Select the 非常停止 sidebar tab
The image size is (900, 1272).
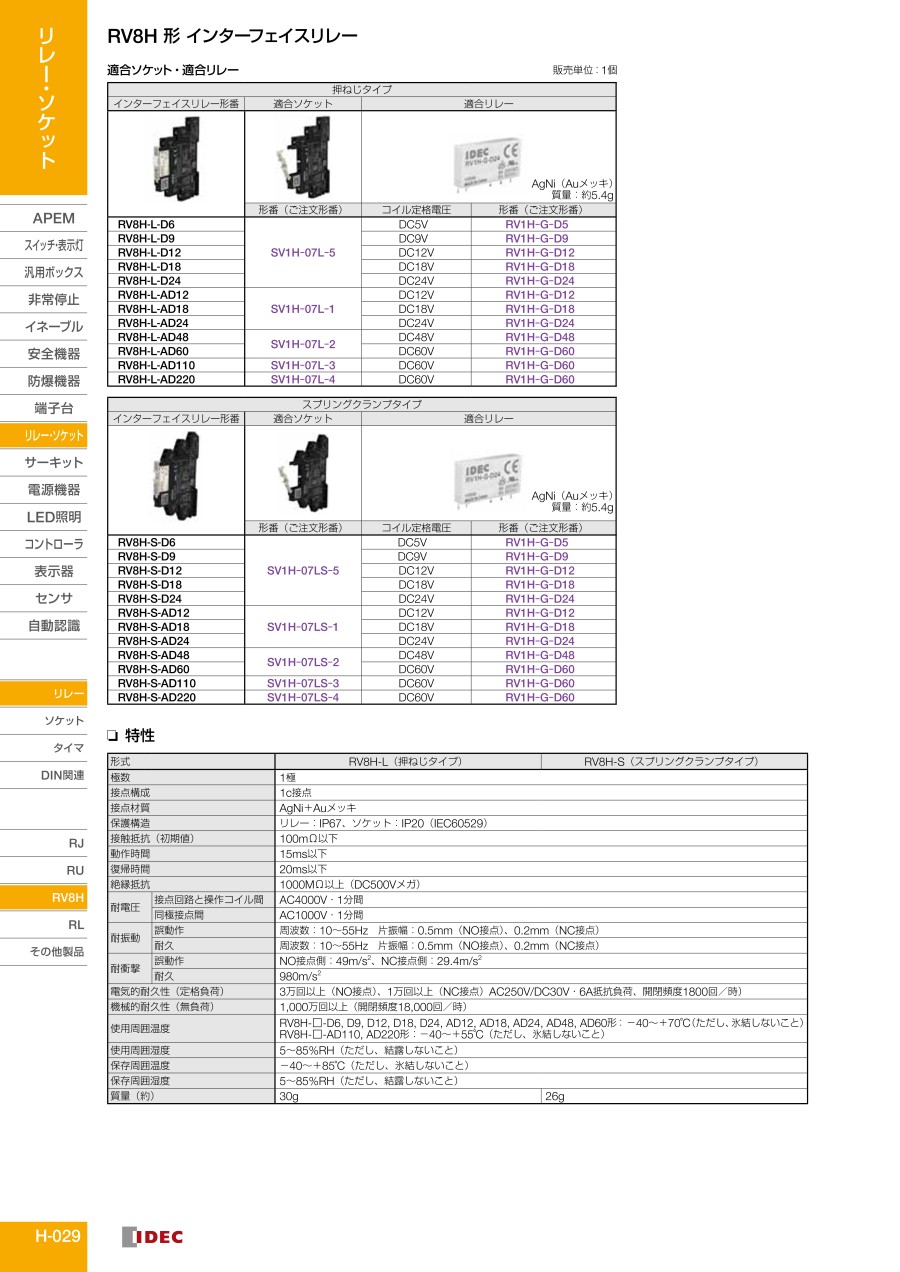(x=53, y=299)
